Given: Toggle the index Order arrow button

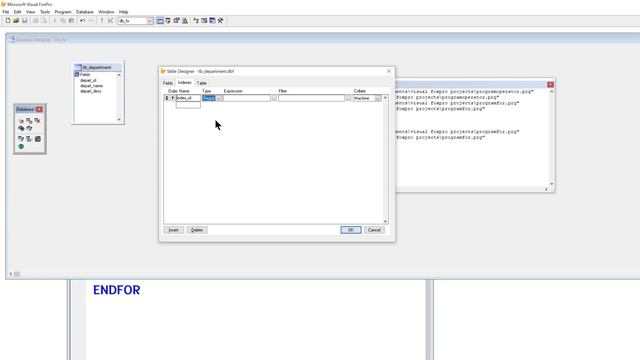Looking at the screenshot, I should [x=173, y=98].
